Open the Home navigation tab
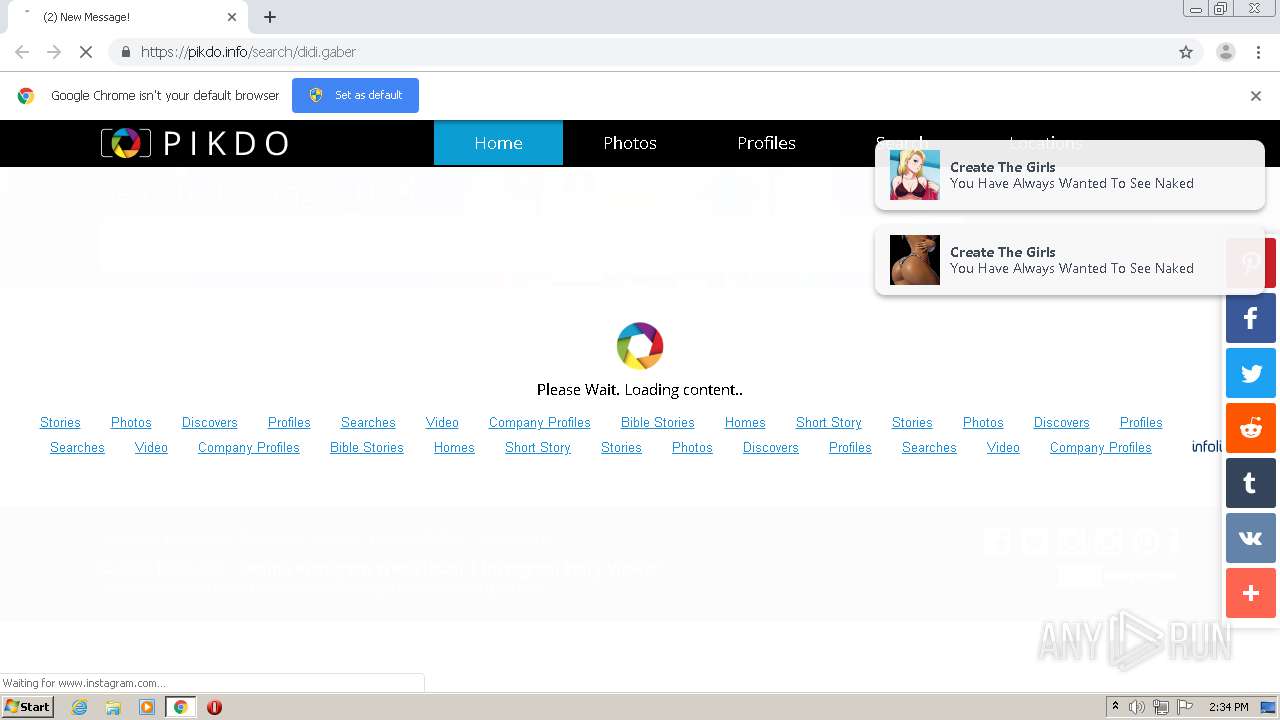1280x720 pixels. click(x=498, y=143)
